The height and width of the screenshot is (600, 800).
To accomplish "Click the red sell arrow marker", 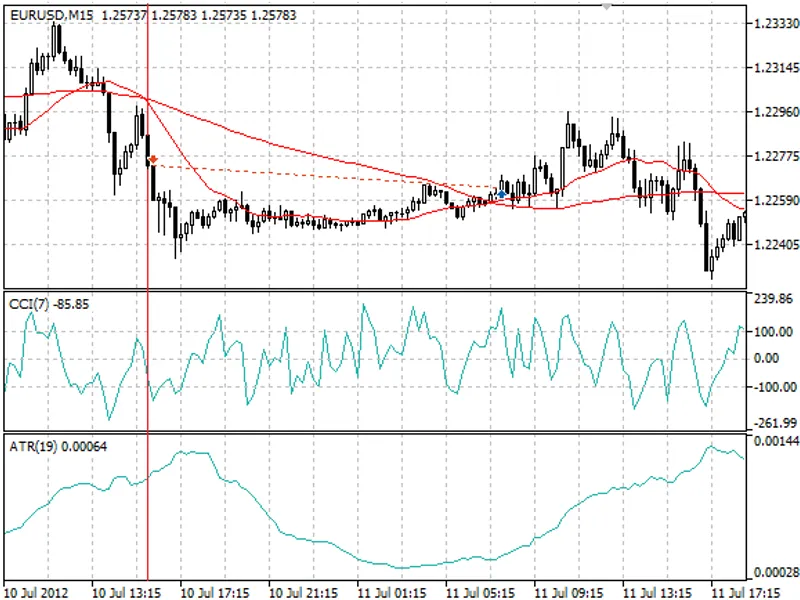I will tap(153, 160).
